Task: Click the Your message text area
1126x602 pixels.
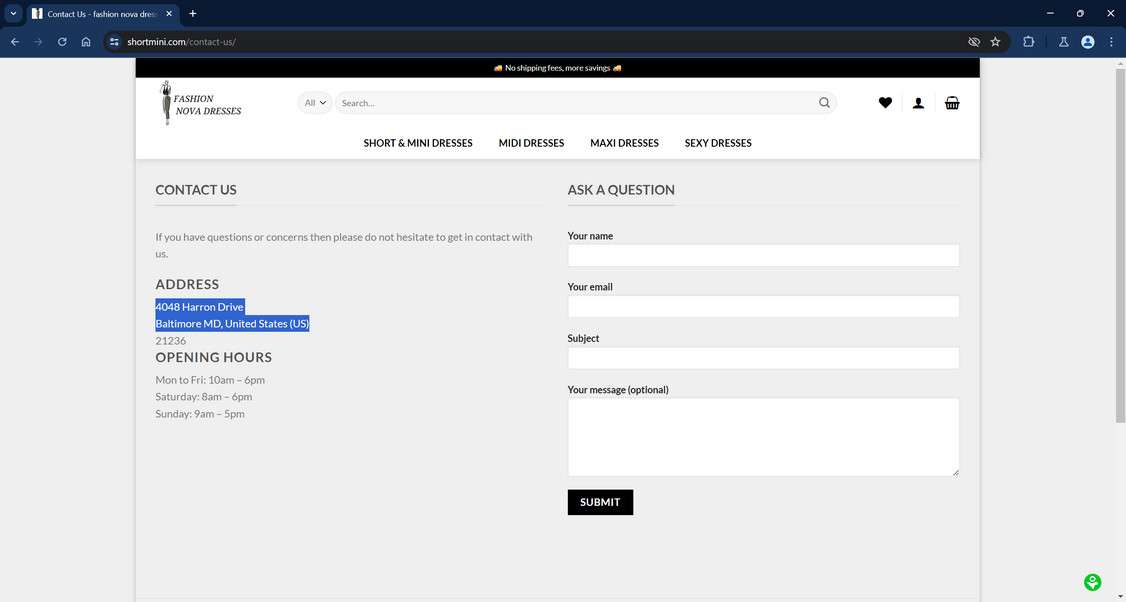Action: click(x=763, y=437)
